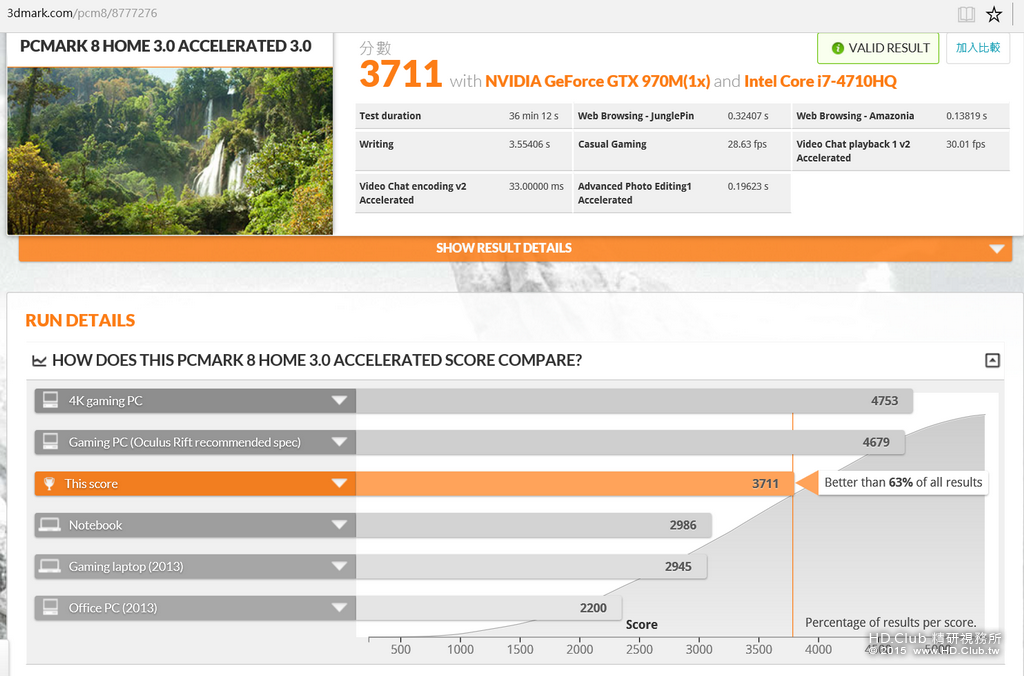Screen dimensions: 1024x676
Task: Bookmark page with the star icon
Action: [x=994, y=14]
